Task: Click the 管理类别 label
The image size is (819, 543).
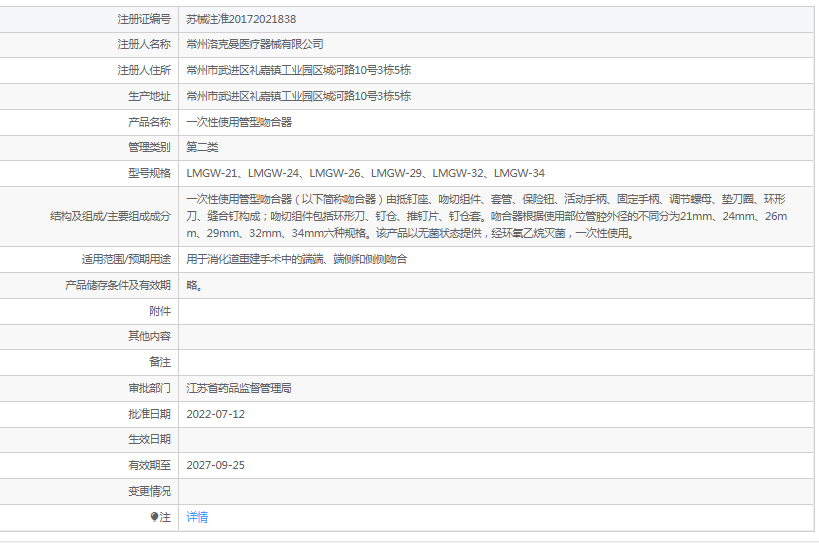Action: pyautogui.click(x=149, y=147)
